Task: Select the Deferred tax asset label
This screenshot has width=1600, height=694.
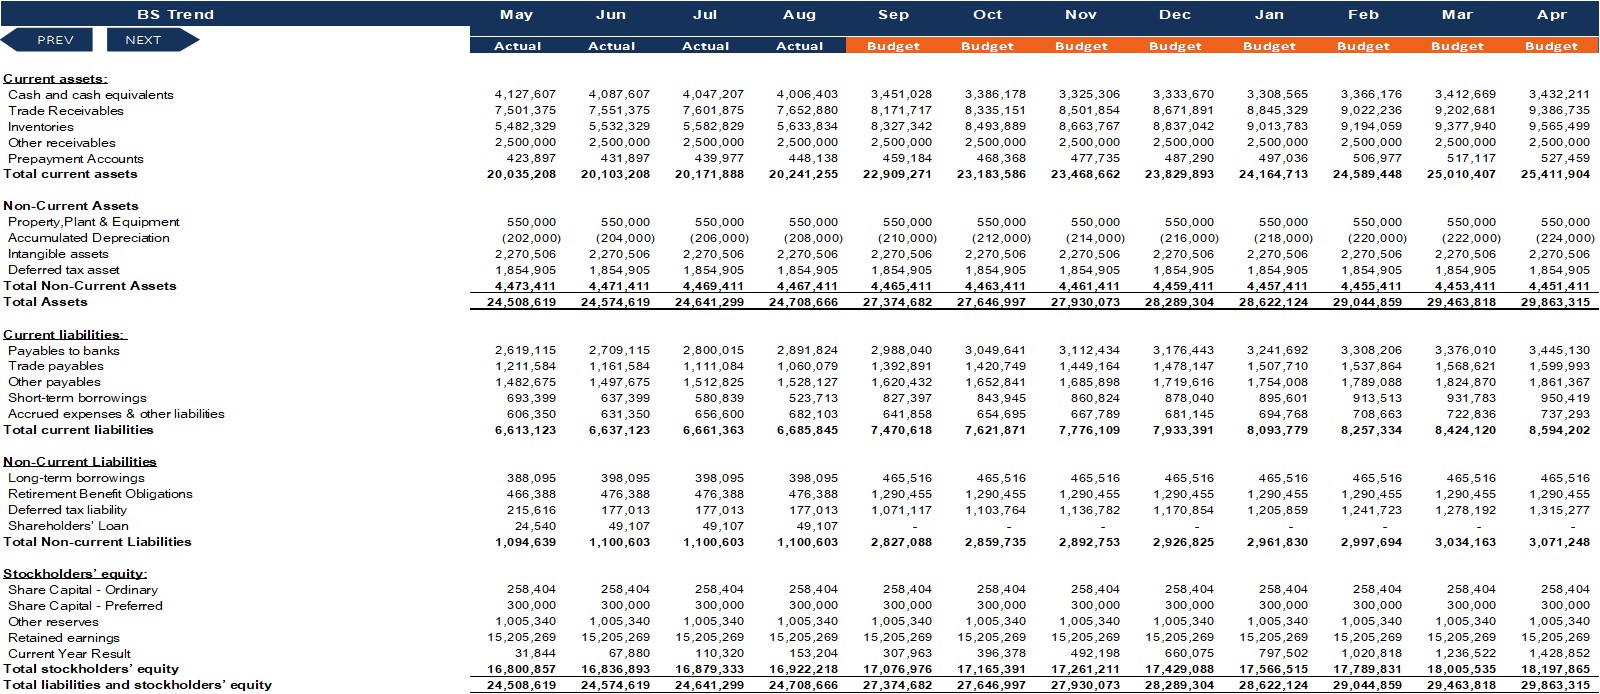Action: click(64, 269)
